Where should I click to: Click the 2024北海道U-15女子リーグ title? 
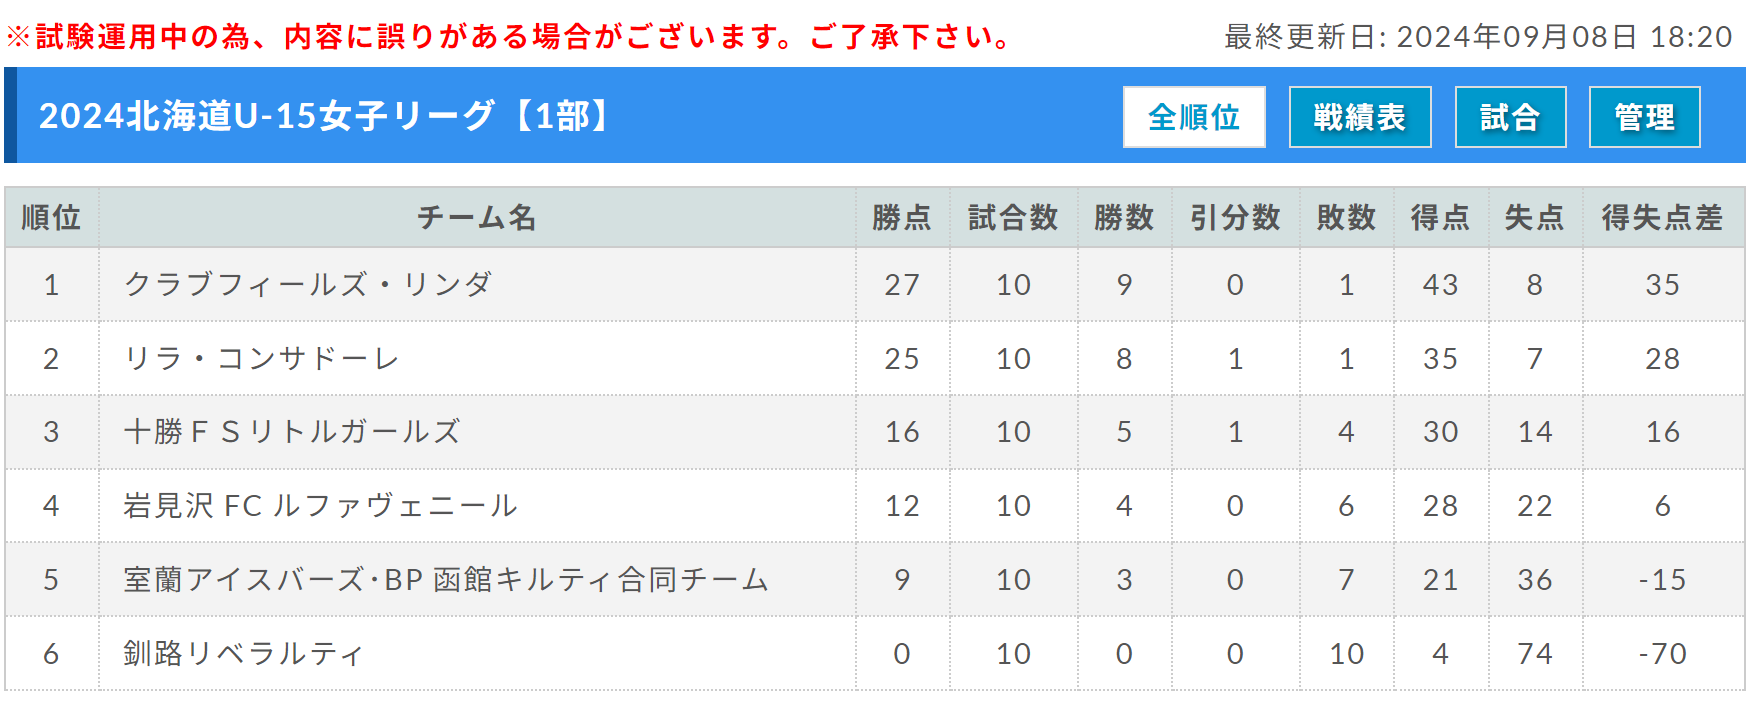click(326, 116)
